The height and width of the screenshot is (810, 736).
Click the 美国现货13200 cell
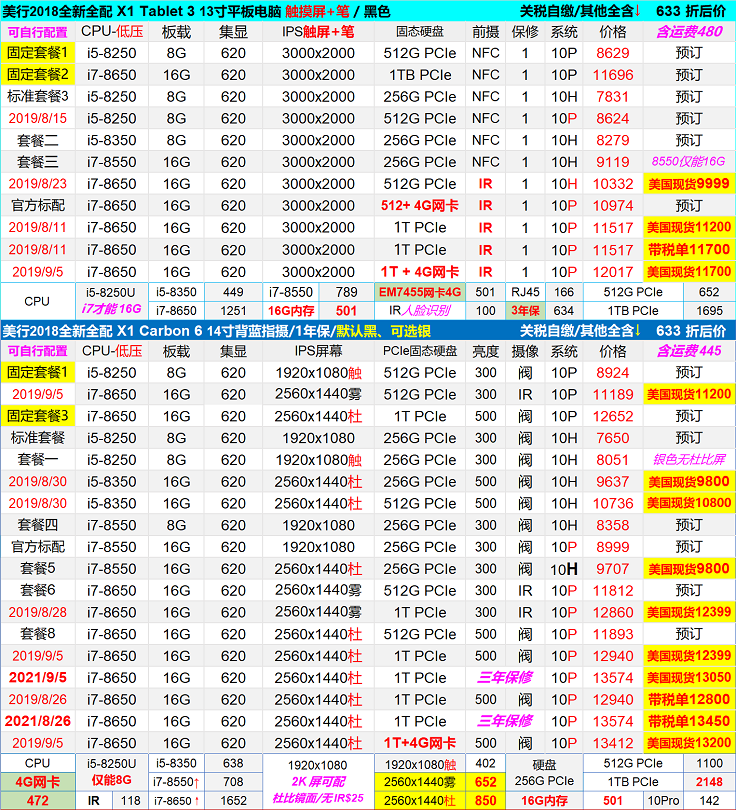tap(690, 743)
